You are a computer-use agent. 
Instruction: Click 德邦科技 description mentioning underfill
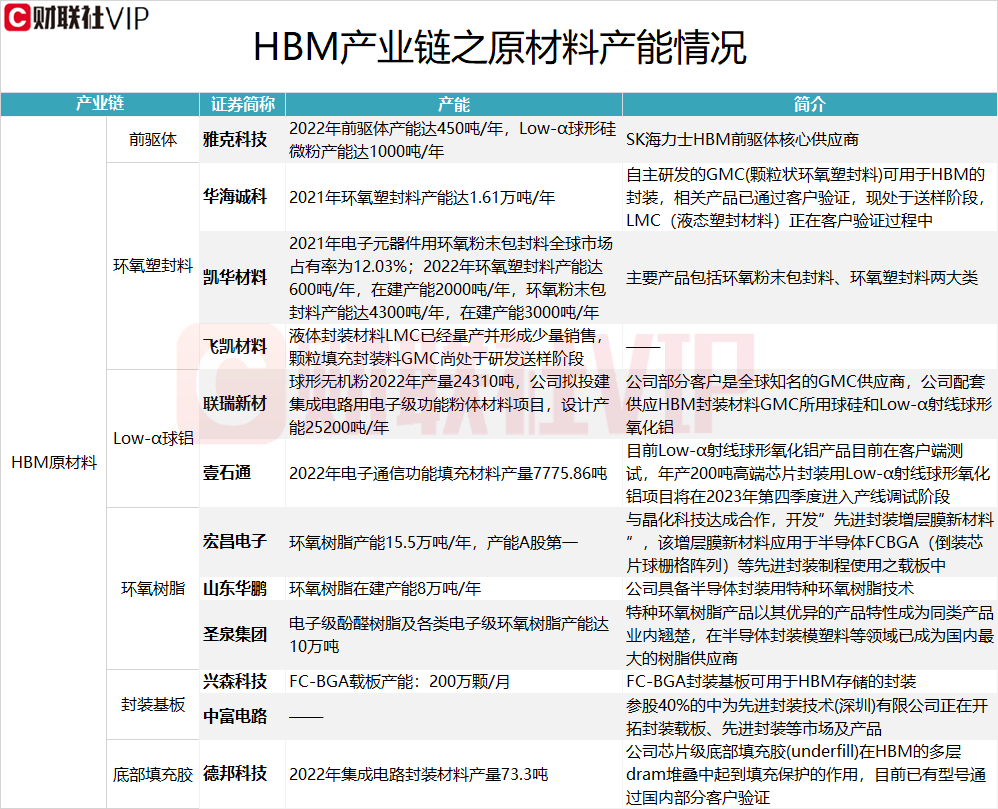tap(810, 774)
